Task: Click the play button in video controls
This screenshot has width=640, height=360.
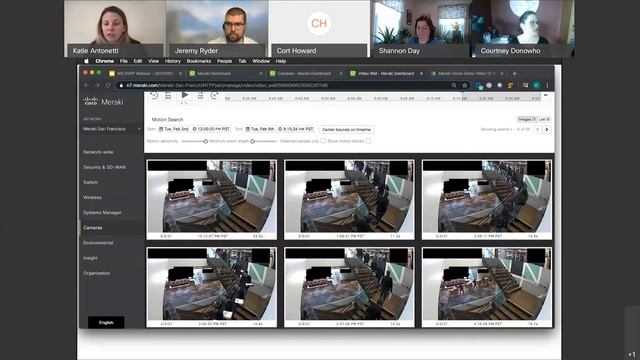Action: (184, 95)
